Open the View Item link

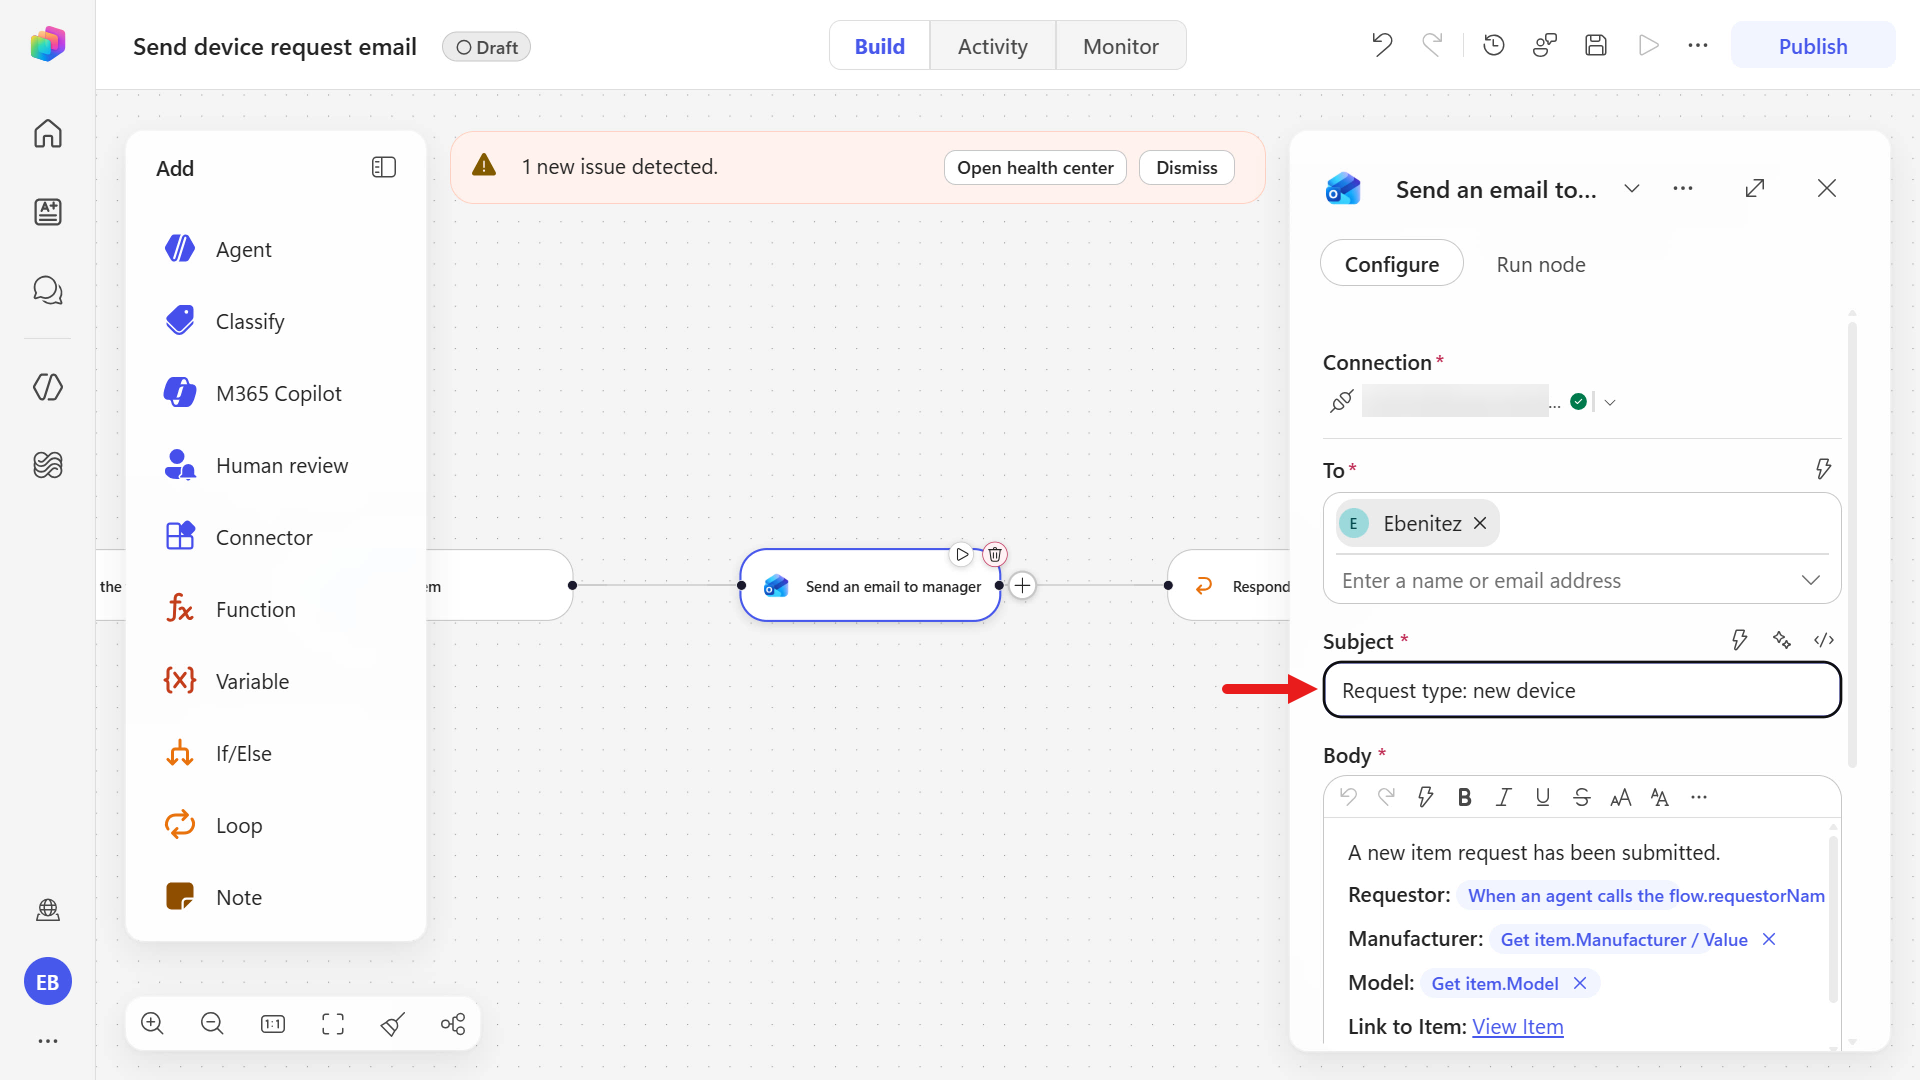tap(1517, 1027)
